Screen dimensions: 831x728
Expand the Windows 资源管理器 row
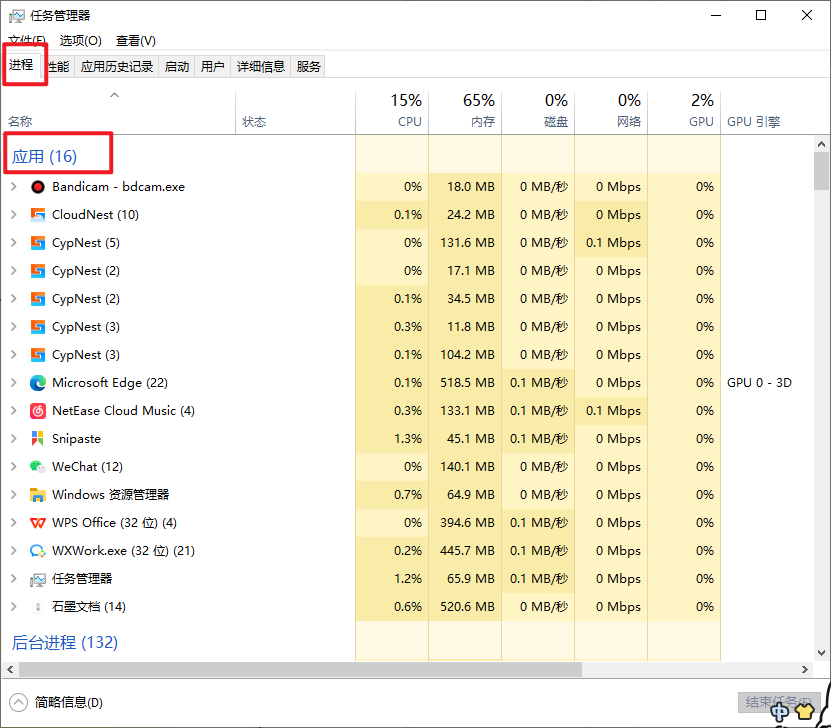[x=14, y=494]
